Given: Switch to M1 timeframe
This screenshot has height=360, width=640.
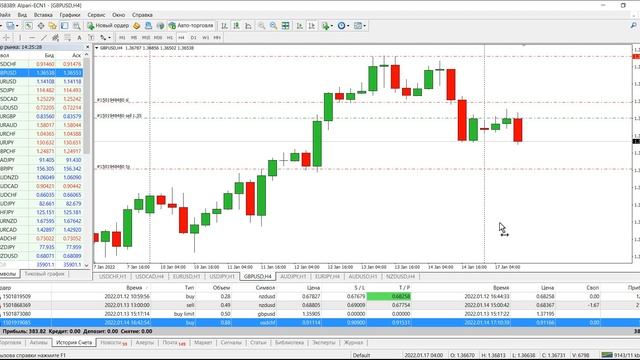Looking at the screenshot, I should 122,38.
